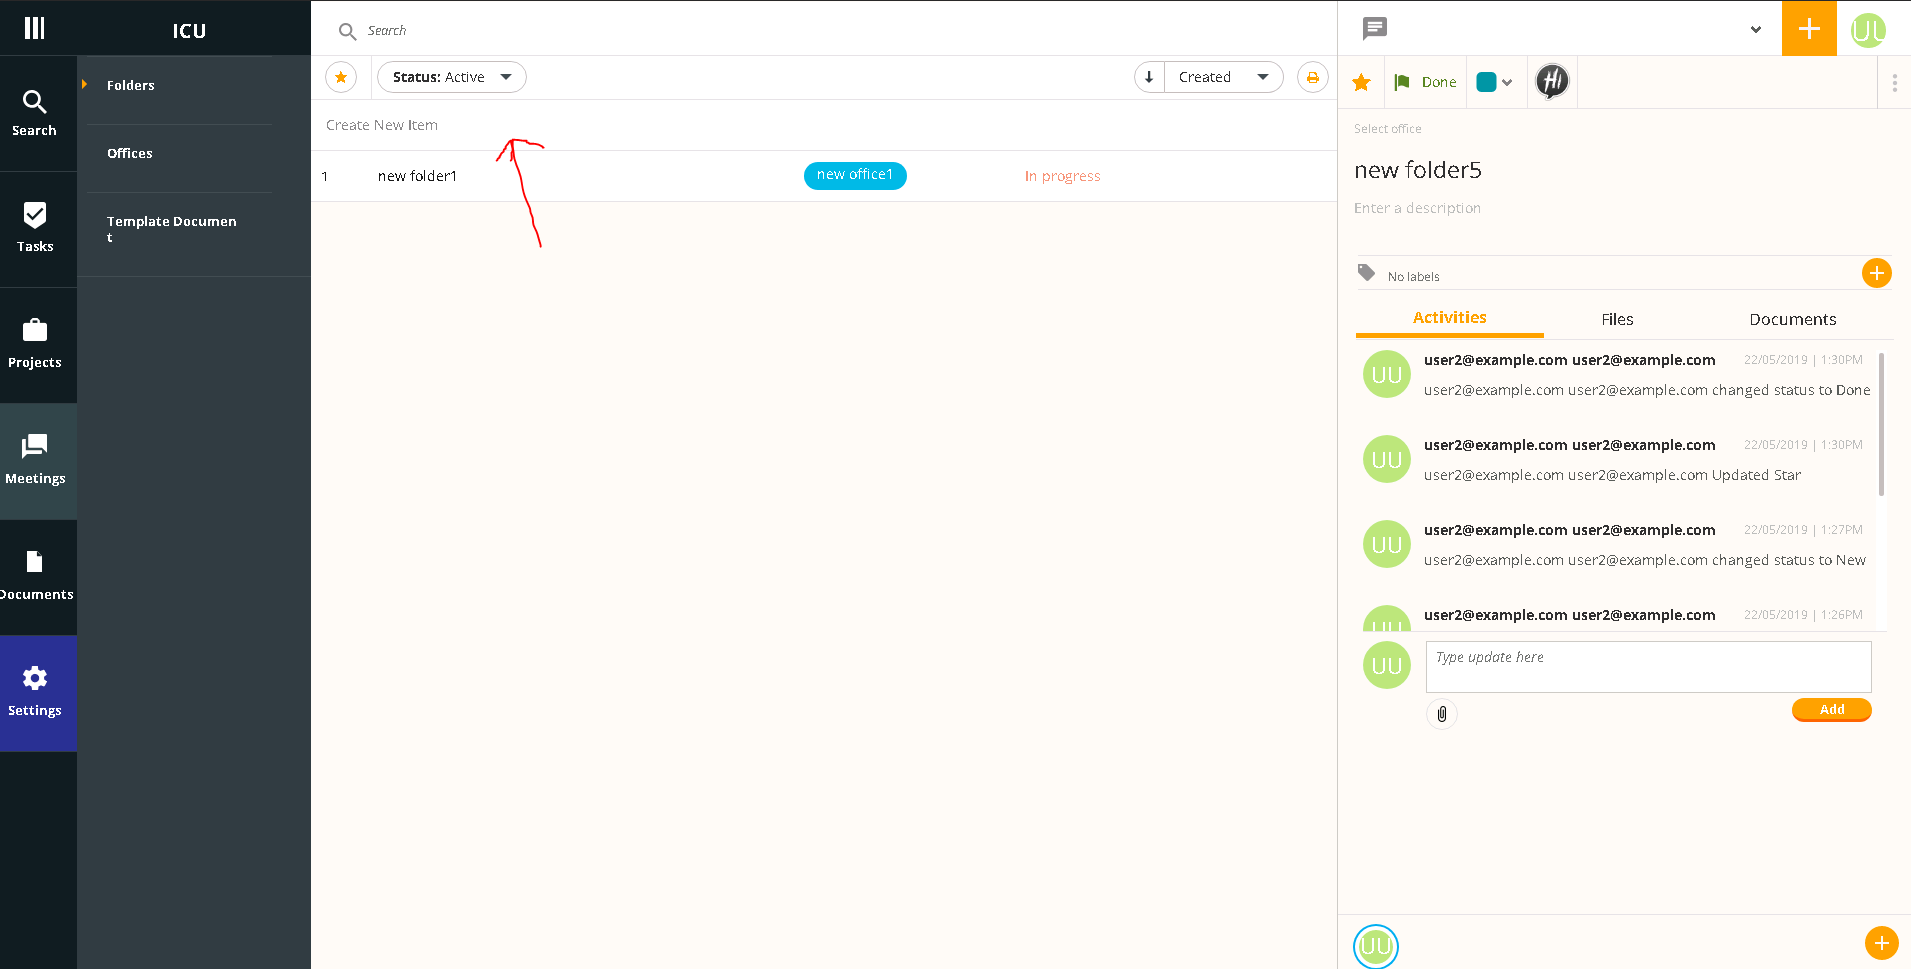This screenshot has width=1911, height=969.
Task: Open the teal color swatch picker
Action: [x=1494, y=82]
